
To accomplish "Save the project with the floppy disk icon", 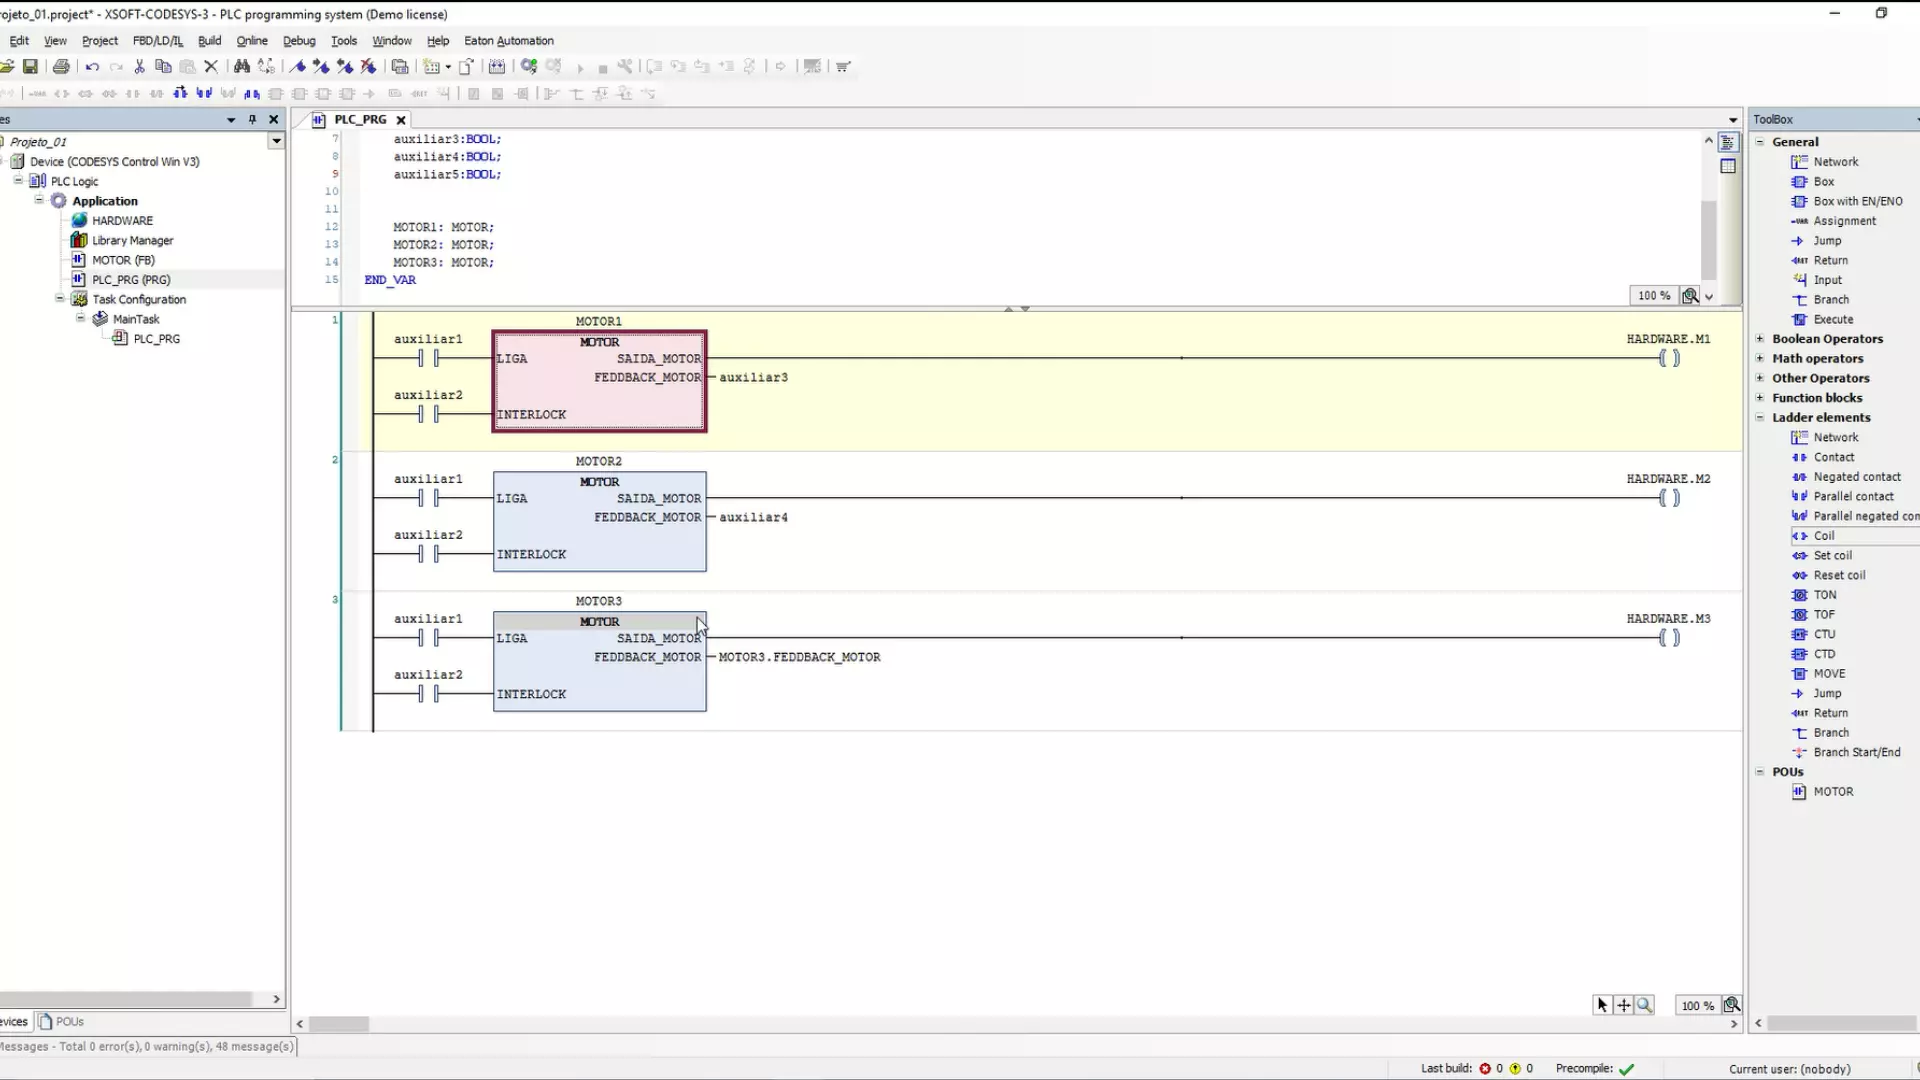I will click(31, 67).
